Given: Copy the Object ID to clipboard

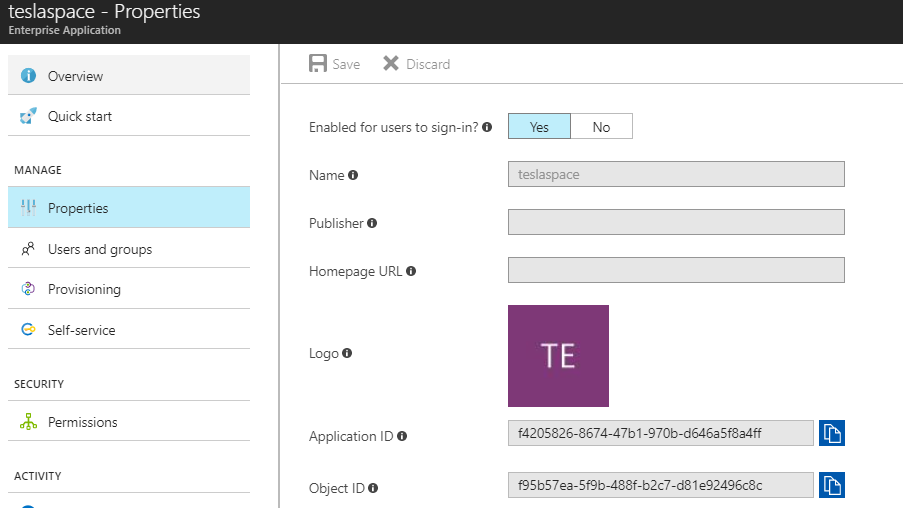Looking at the screenshot, I should coord(832,485).
